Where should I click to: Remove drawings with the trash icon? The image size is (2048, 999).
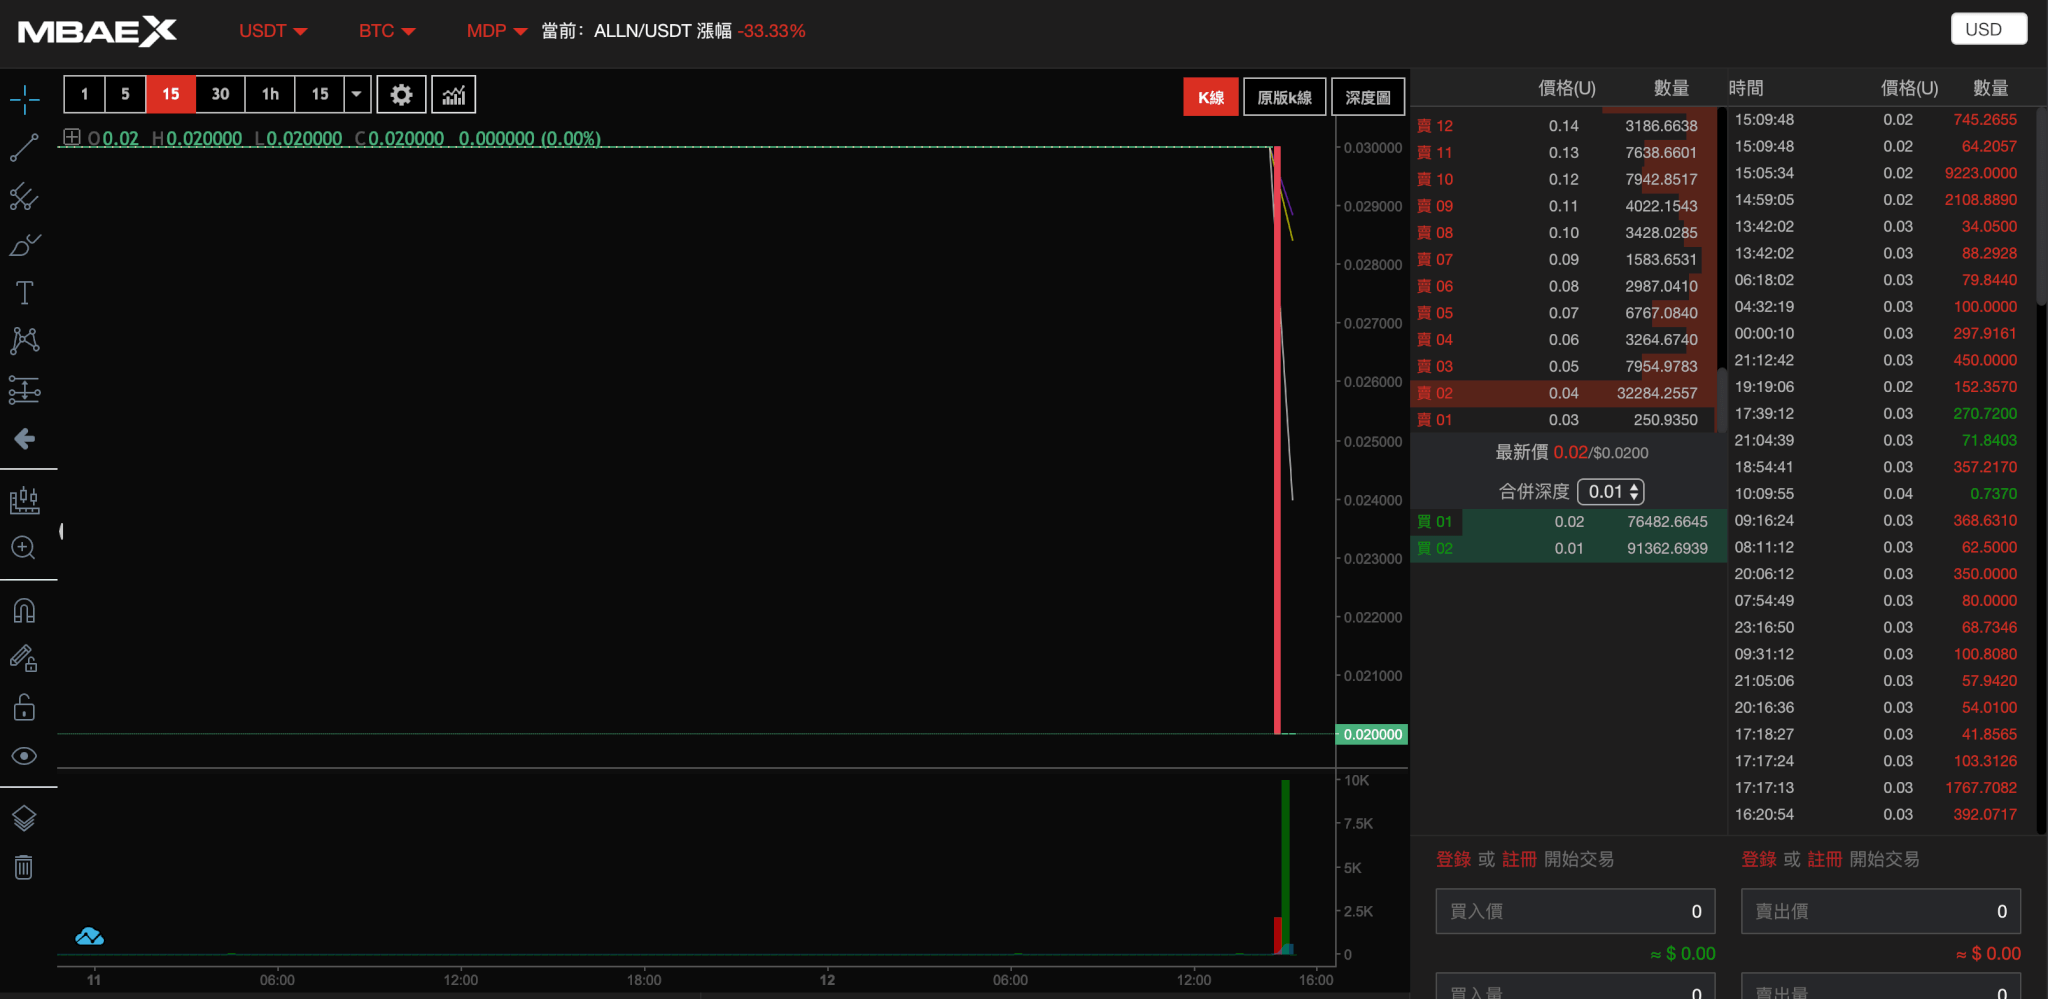click(x=24, y=867)
